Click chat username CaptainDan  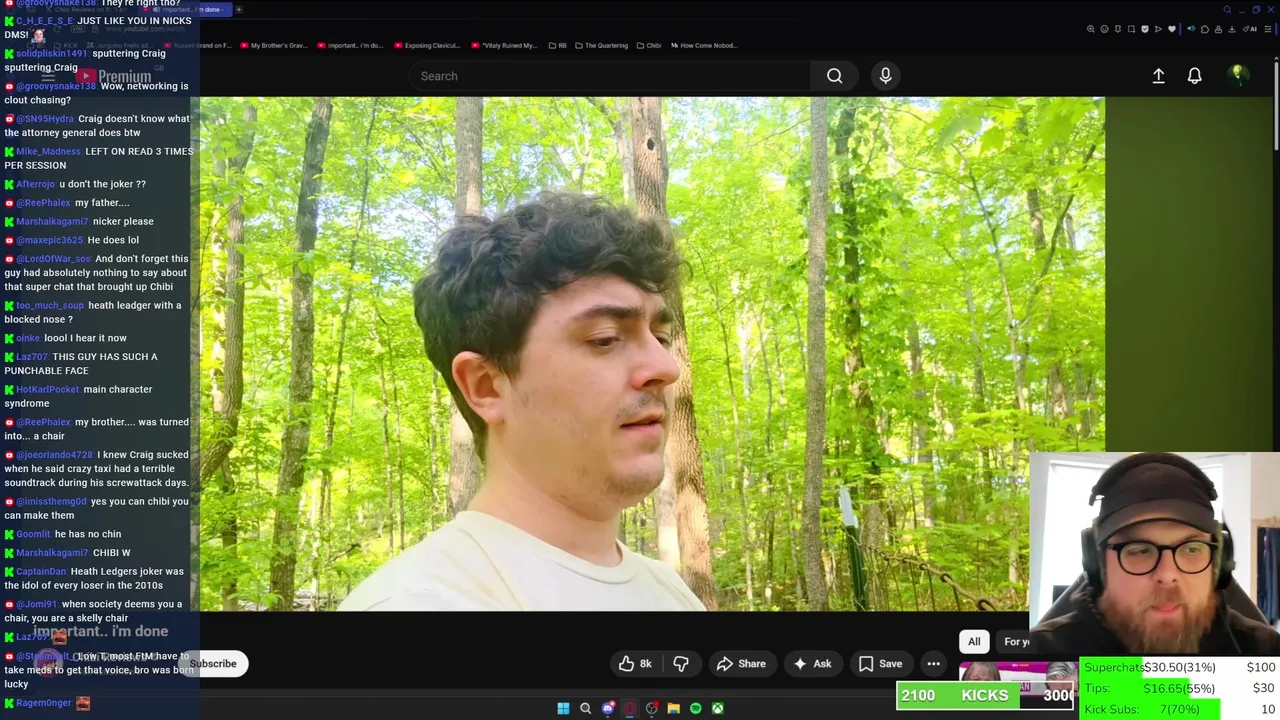pos(41,572)
